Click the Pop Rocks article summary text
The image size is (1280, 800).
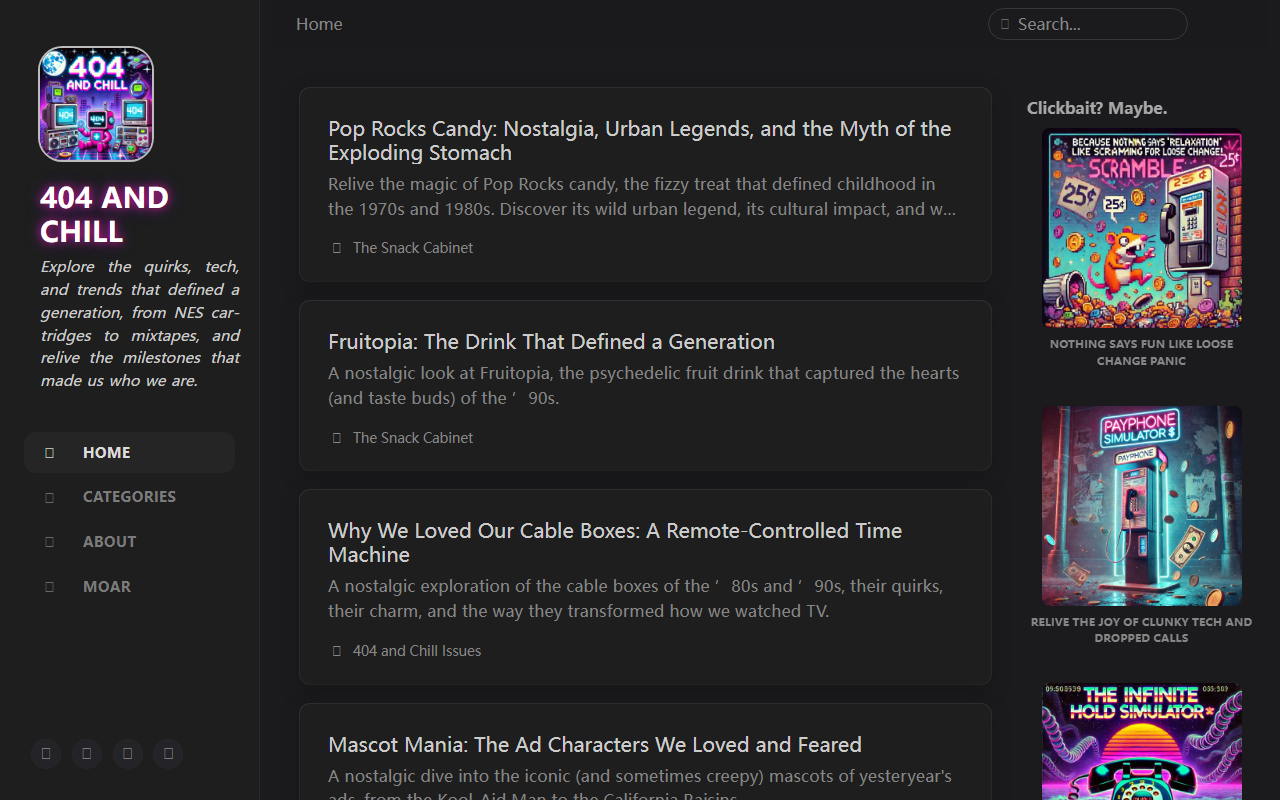pos(642,197)
